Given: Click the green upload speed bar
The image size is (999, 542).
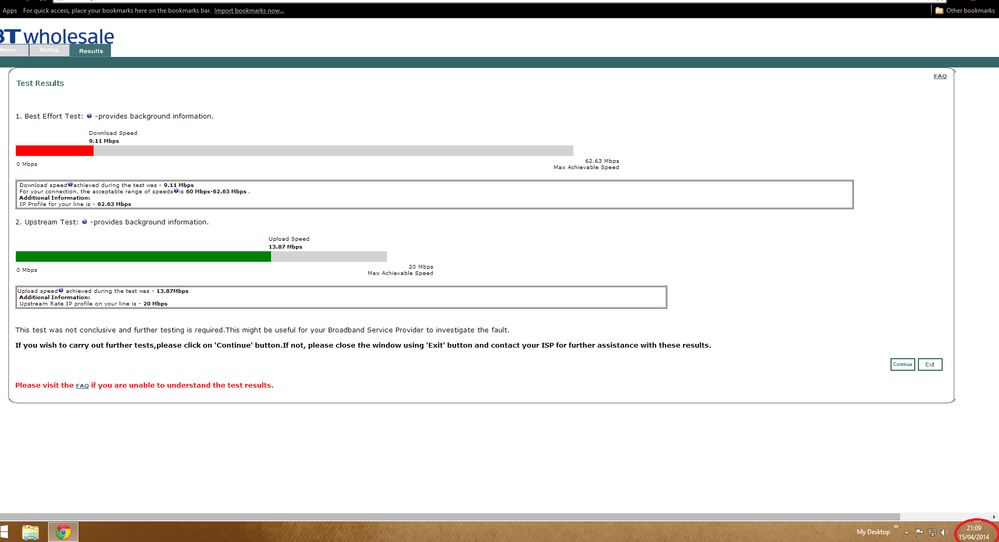Looking at the screenshot, I should tap(143, 256).
